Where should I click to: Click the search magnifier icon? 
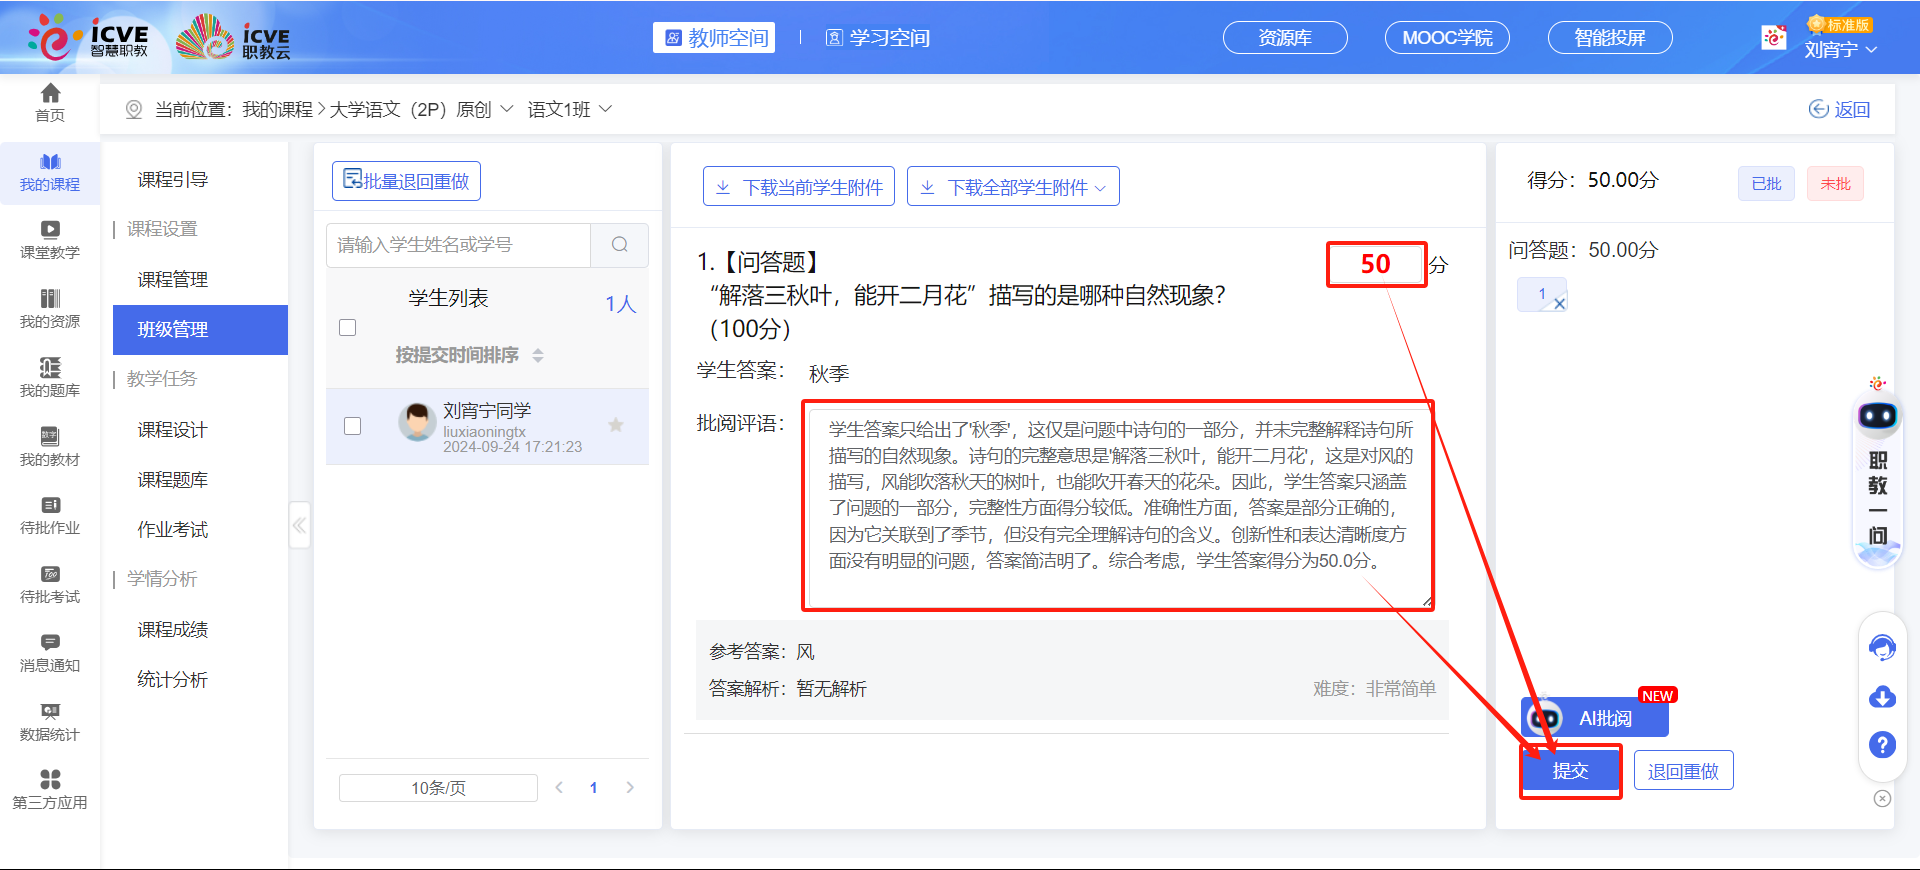620,245
